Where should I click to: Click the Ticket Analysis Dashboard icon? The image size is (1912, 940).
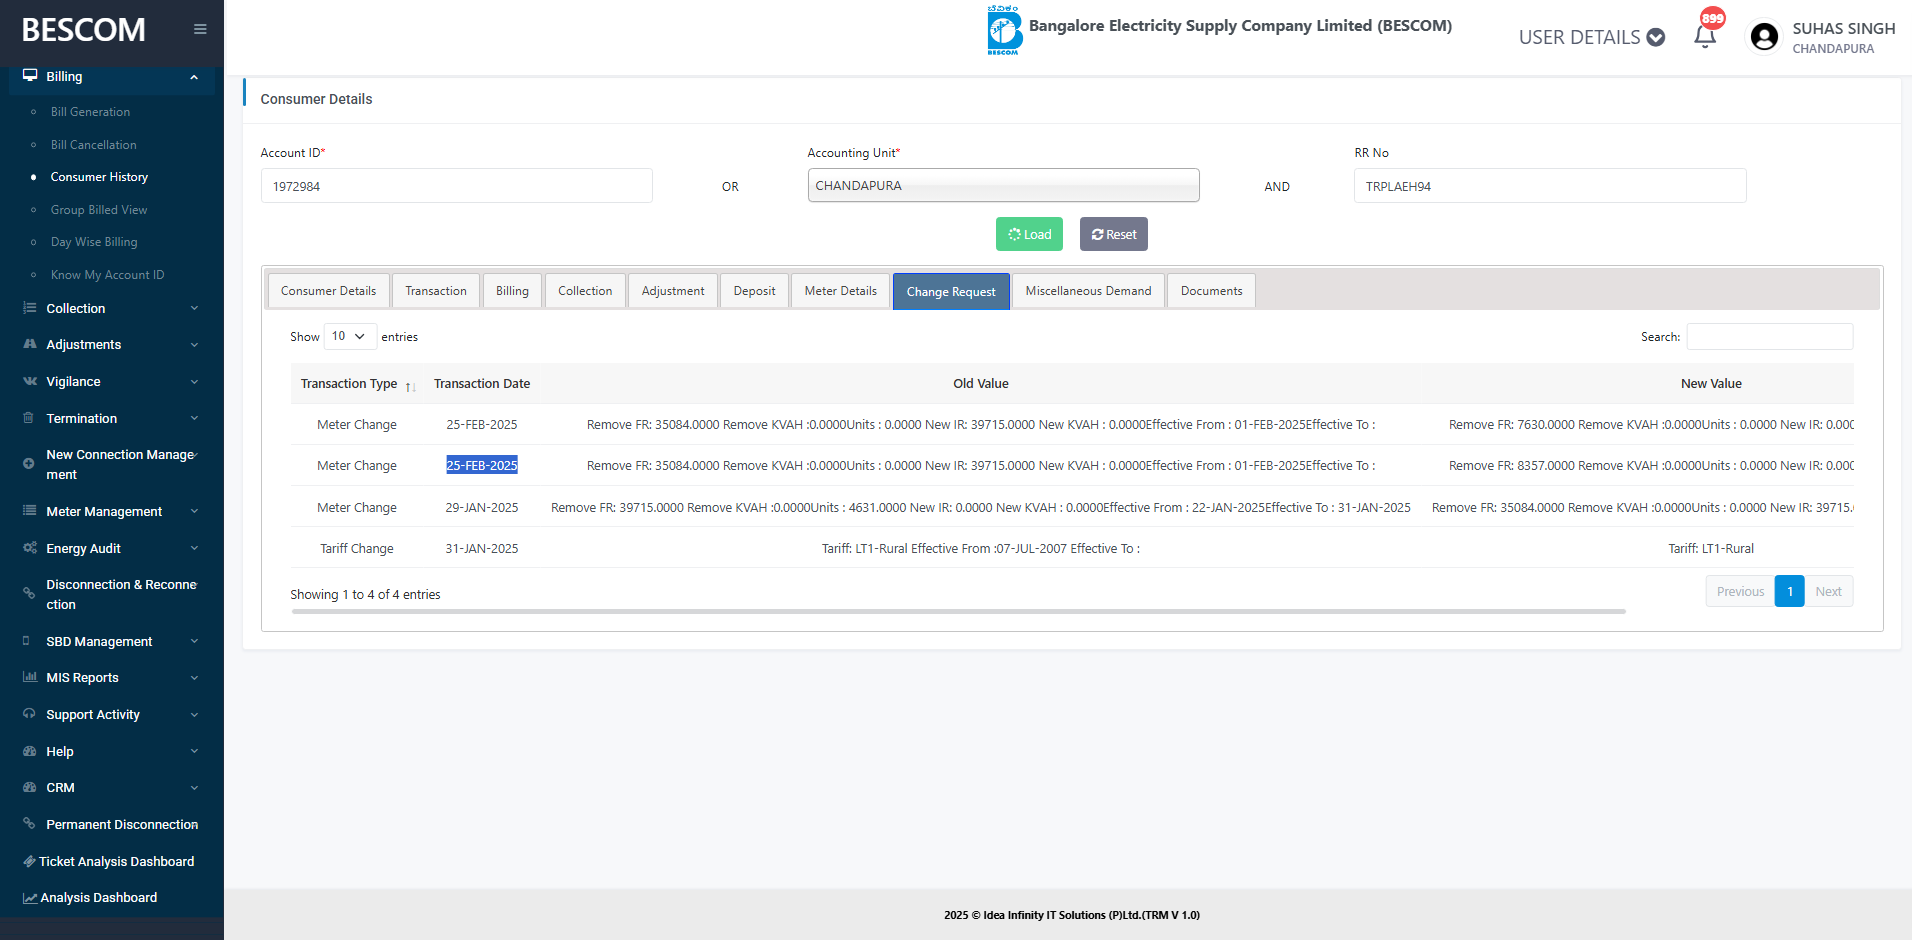pos(30,861)
